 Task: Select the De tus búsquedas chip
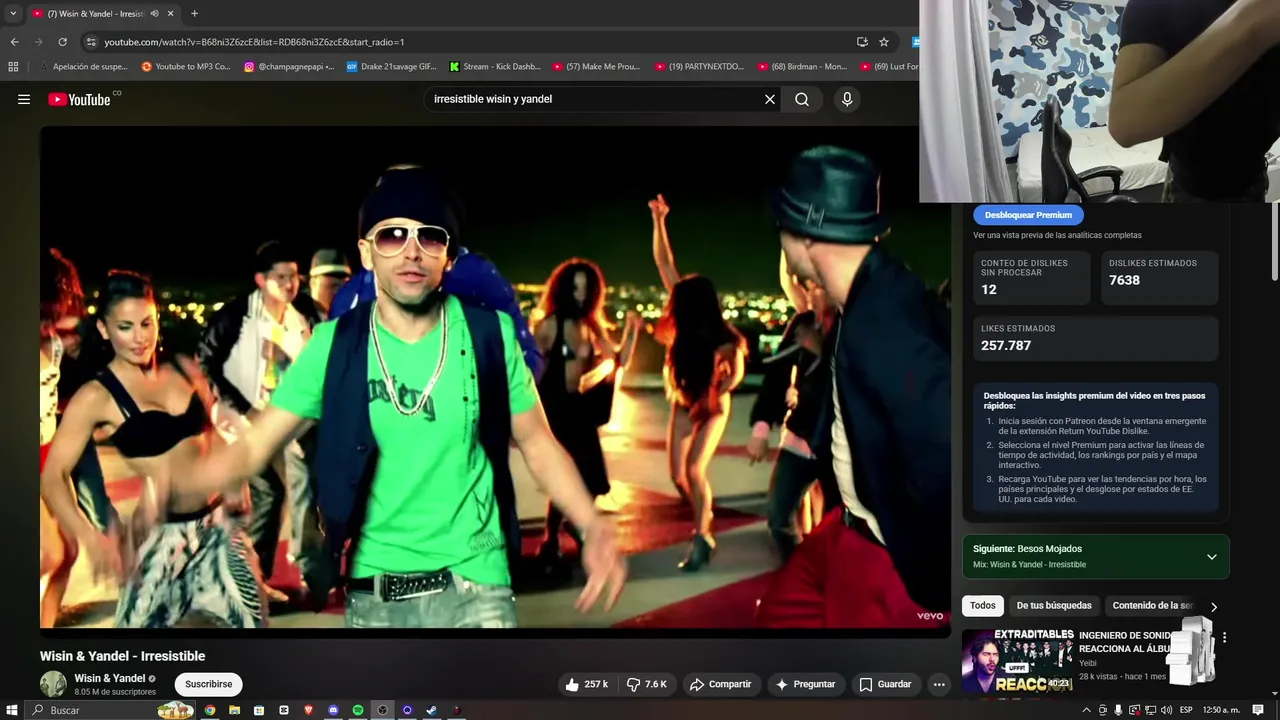[x=1054, y=605]
